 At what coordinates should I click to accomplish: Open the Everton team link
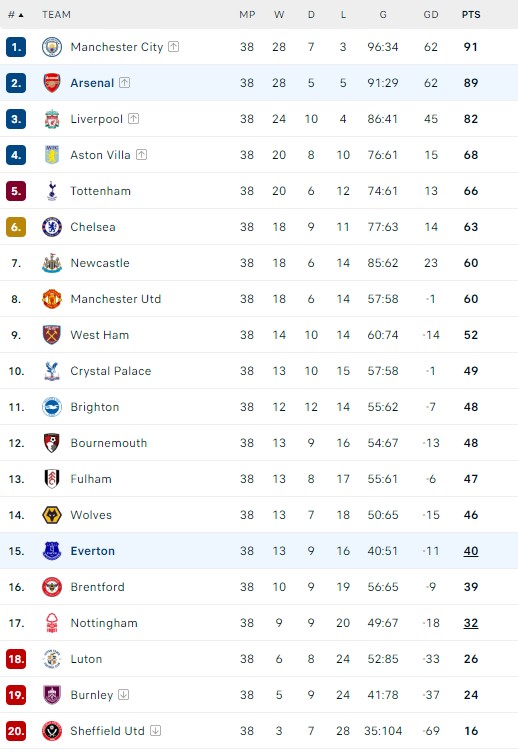tap(93, 551)
